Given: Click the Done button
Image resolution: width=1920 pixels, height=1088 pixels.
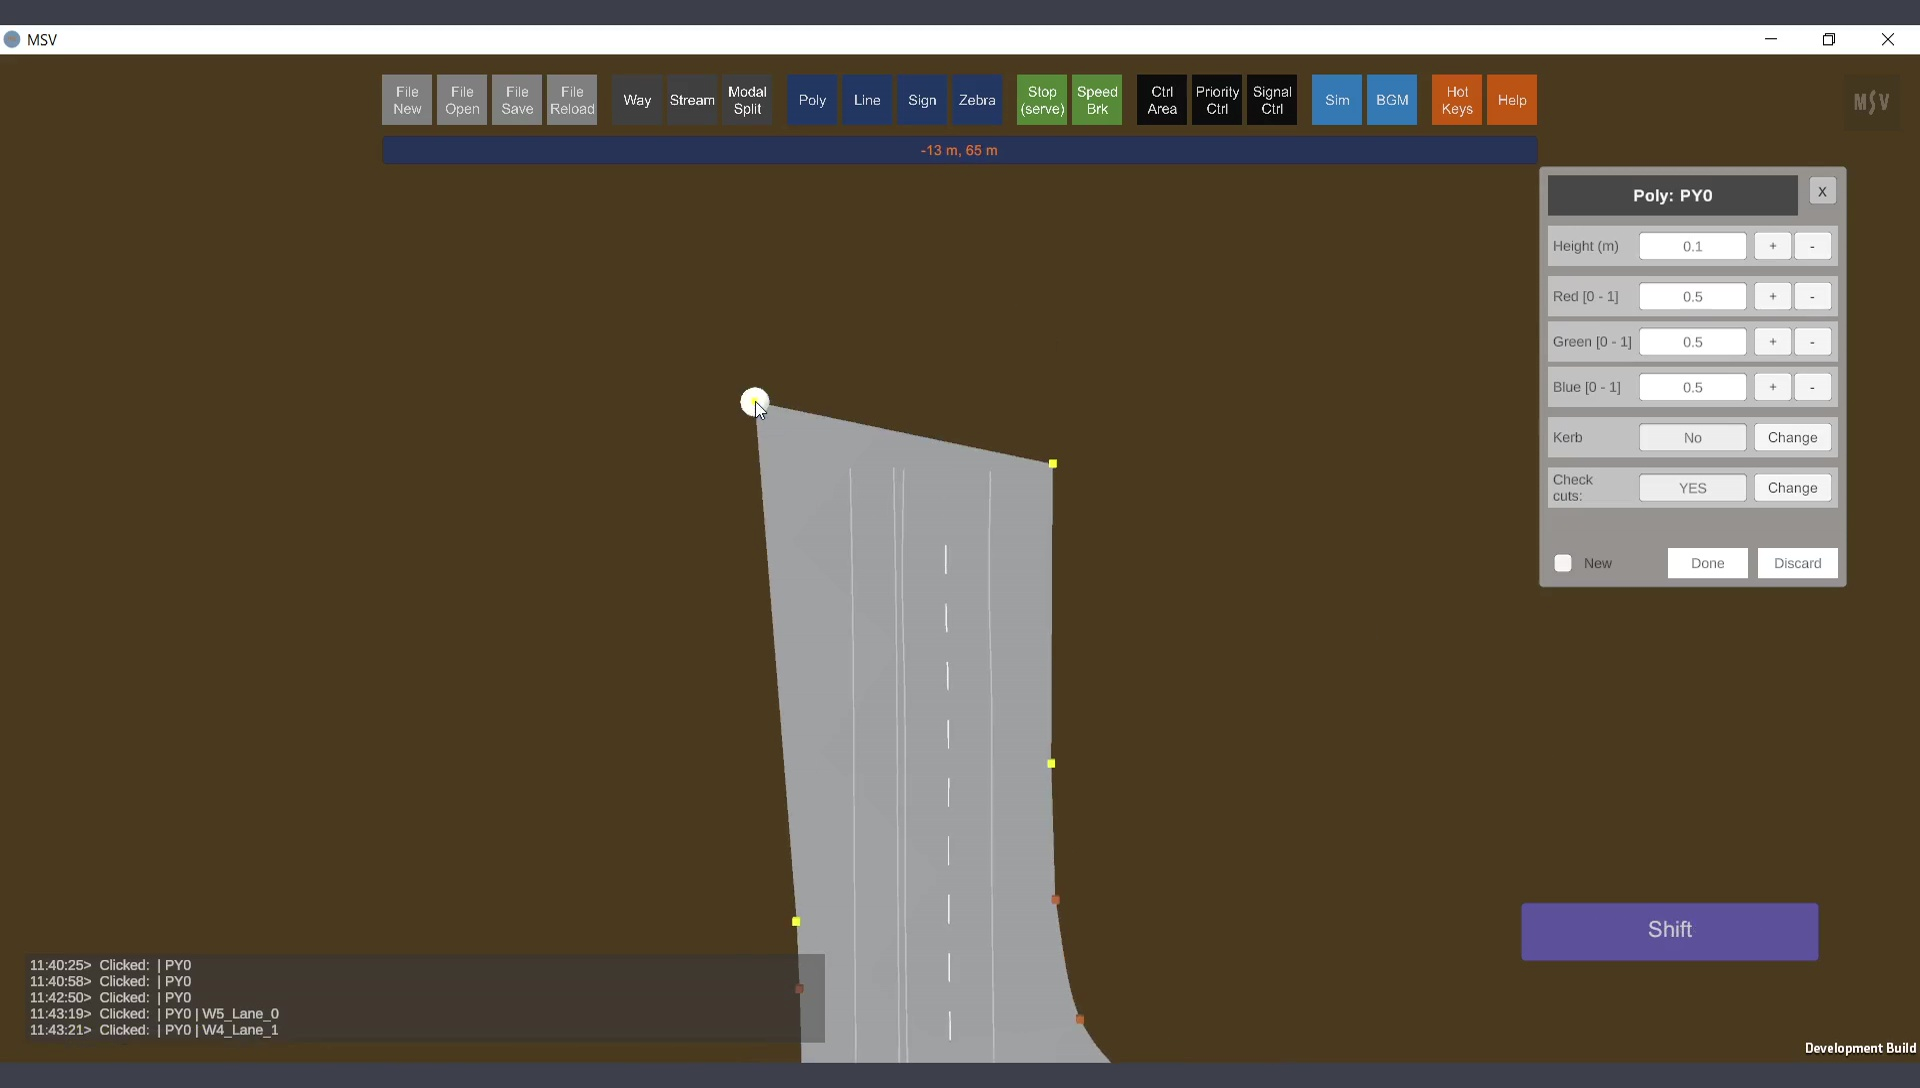Looking at the screenshot, I should point(1707,563).
